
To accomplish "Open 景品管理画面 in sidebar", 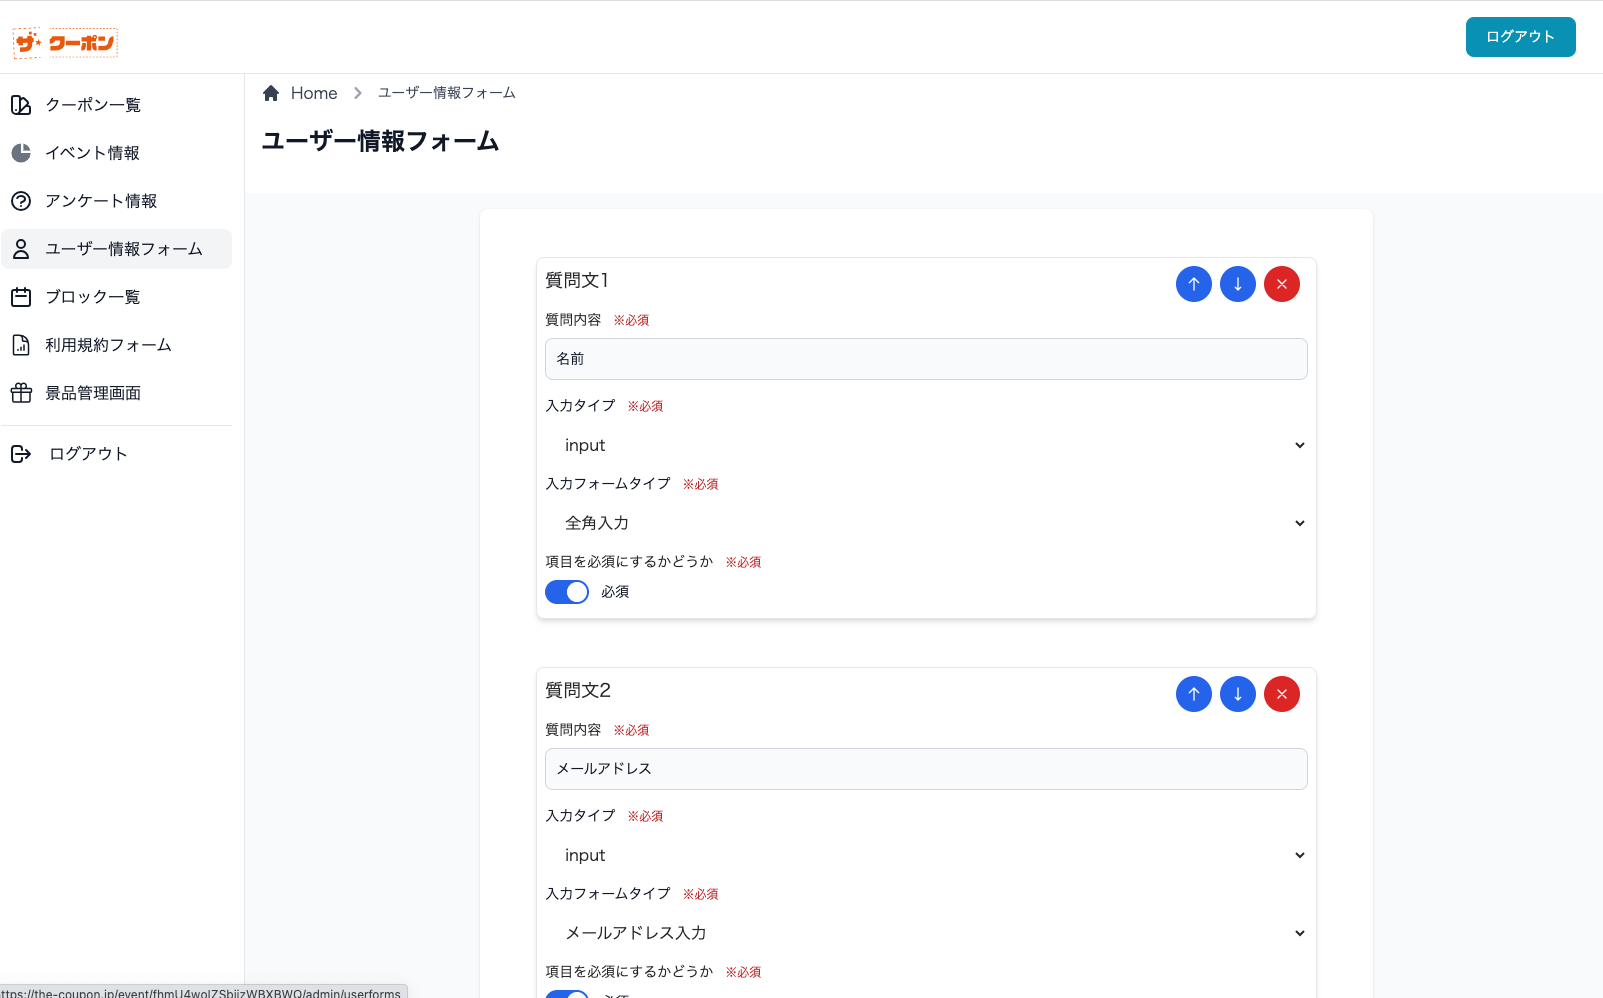I will [x=116, y=393].
